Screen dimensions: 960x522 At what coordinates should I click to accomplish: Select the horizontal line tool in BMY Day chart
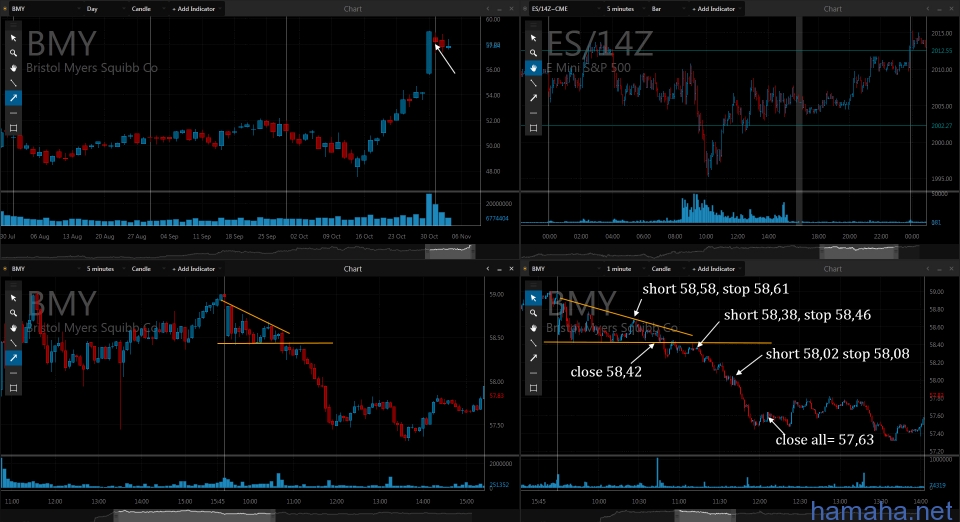[13, 113]
